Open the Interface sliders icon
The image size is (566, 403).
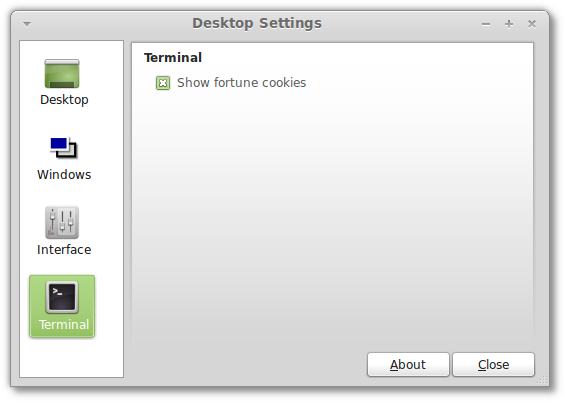[x=62, y=222]
